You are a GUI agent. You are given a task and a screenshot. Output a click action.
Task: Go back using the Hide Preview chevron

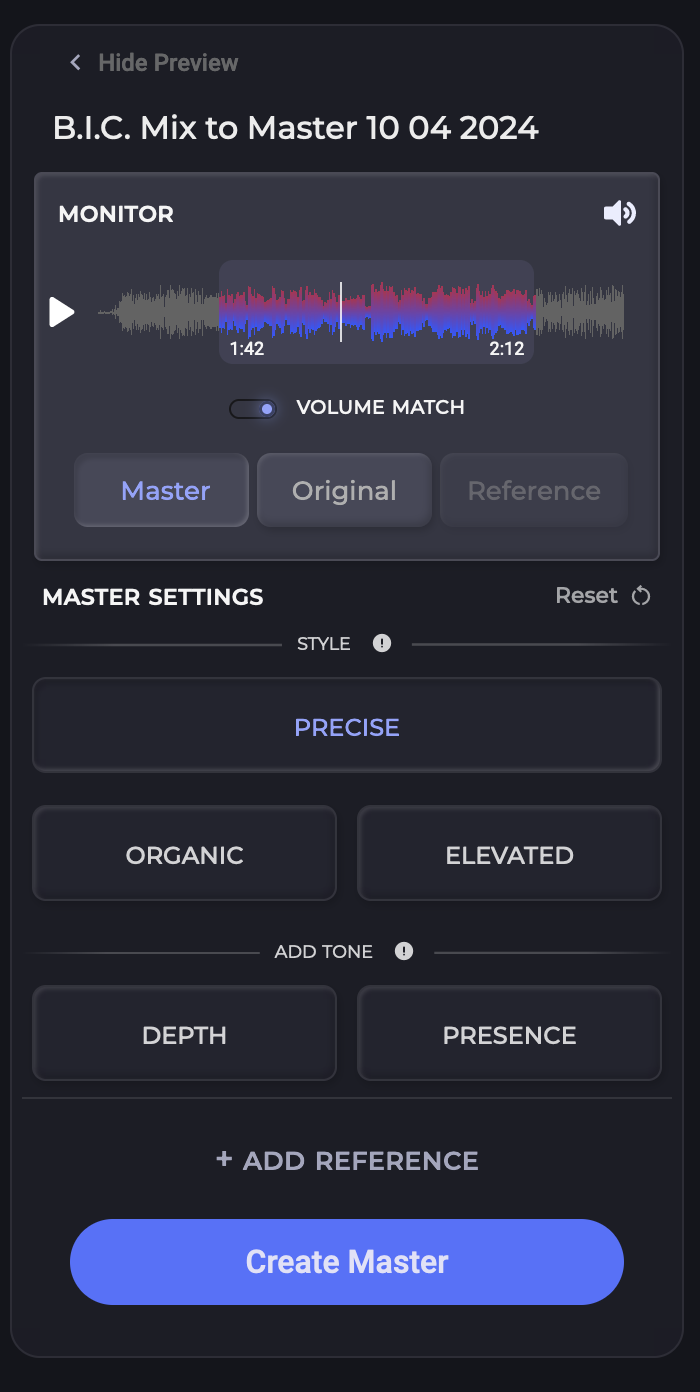pos(74,62)
